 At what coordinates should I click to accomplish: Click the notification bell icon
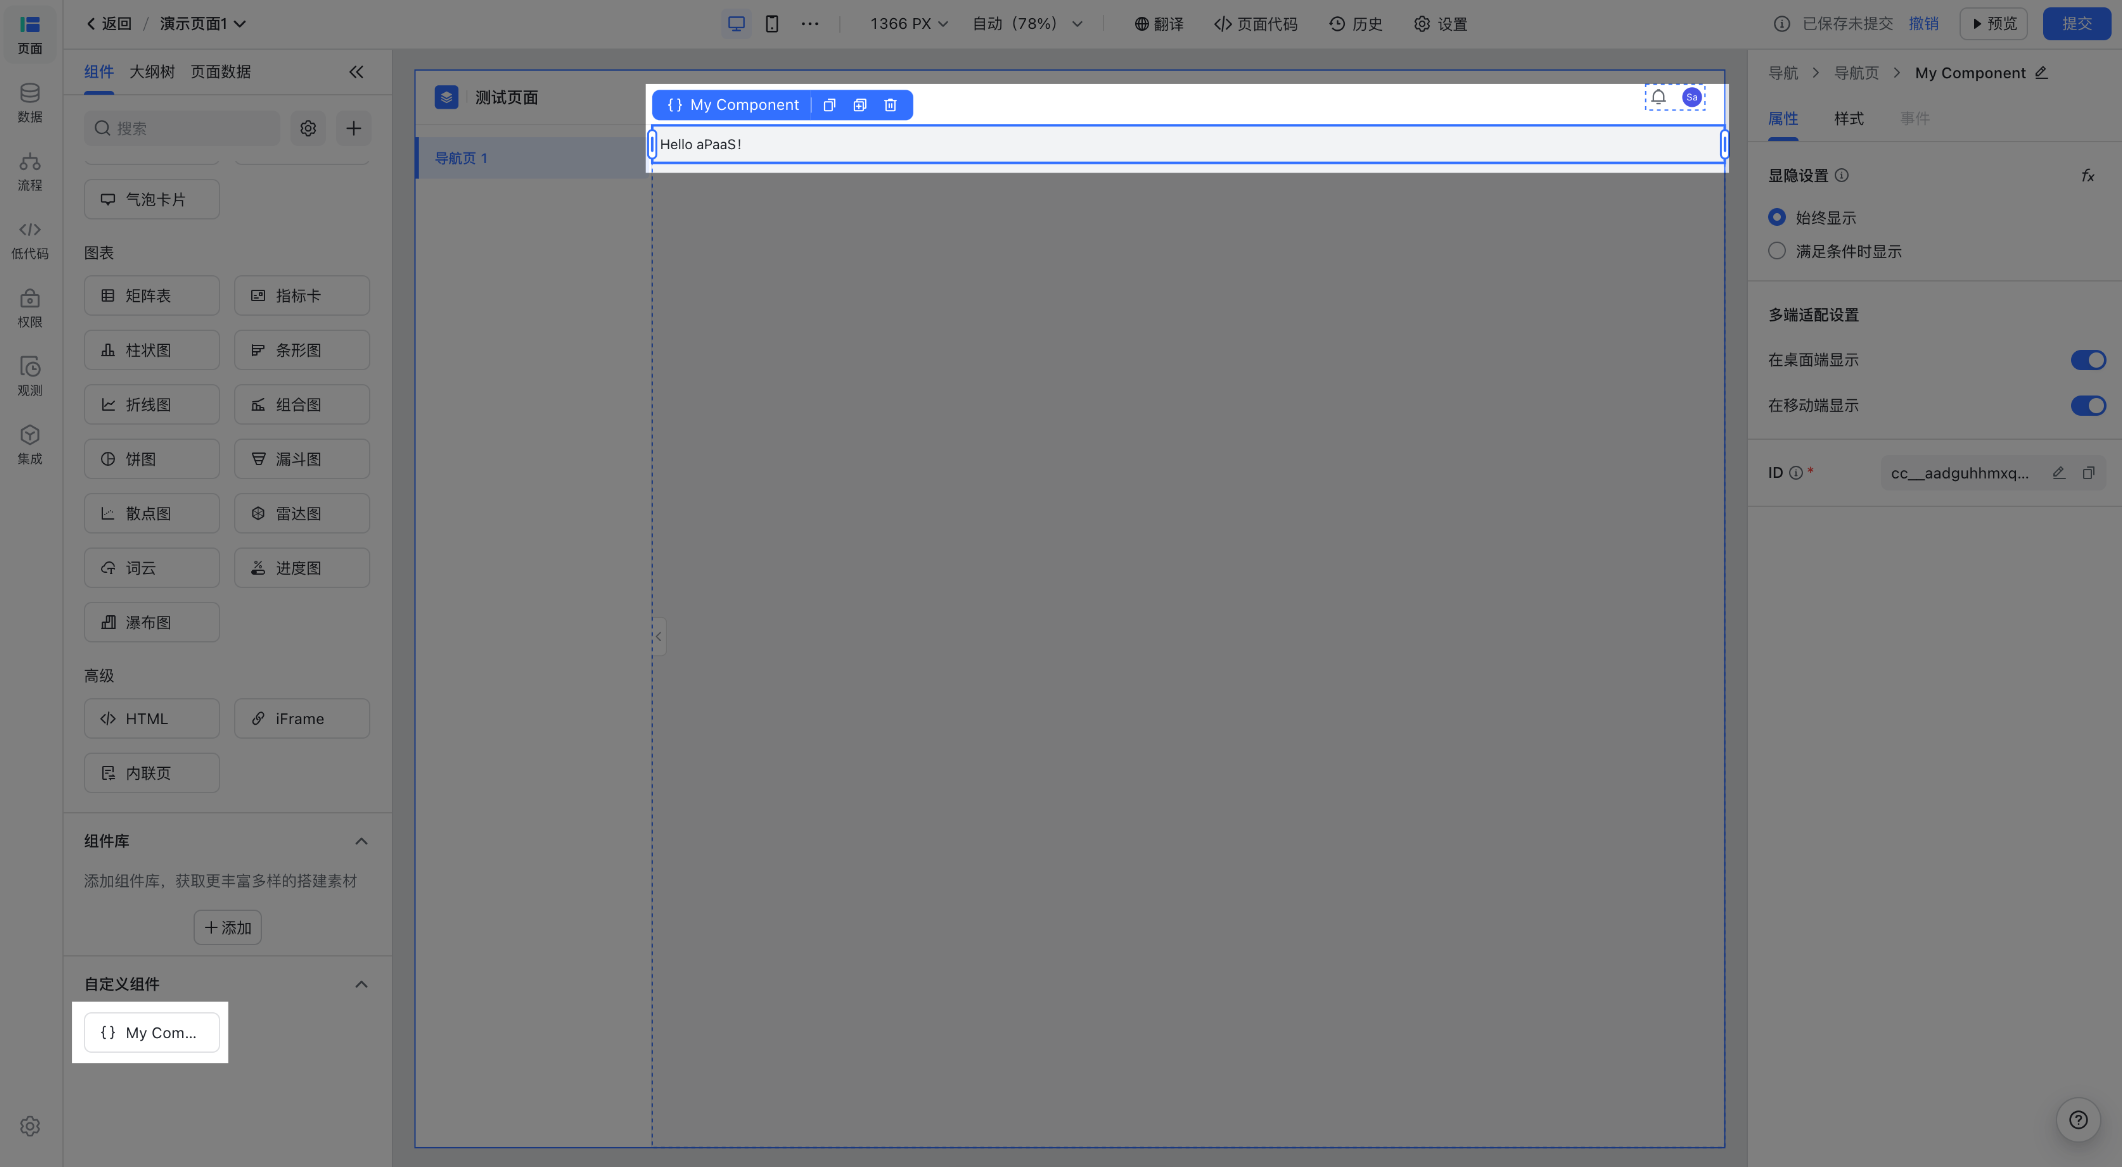point(1658,97)
